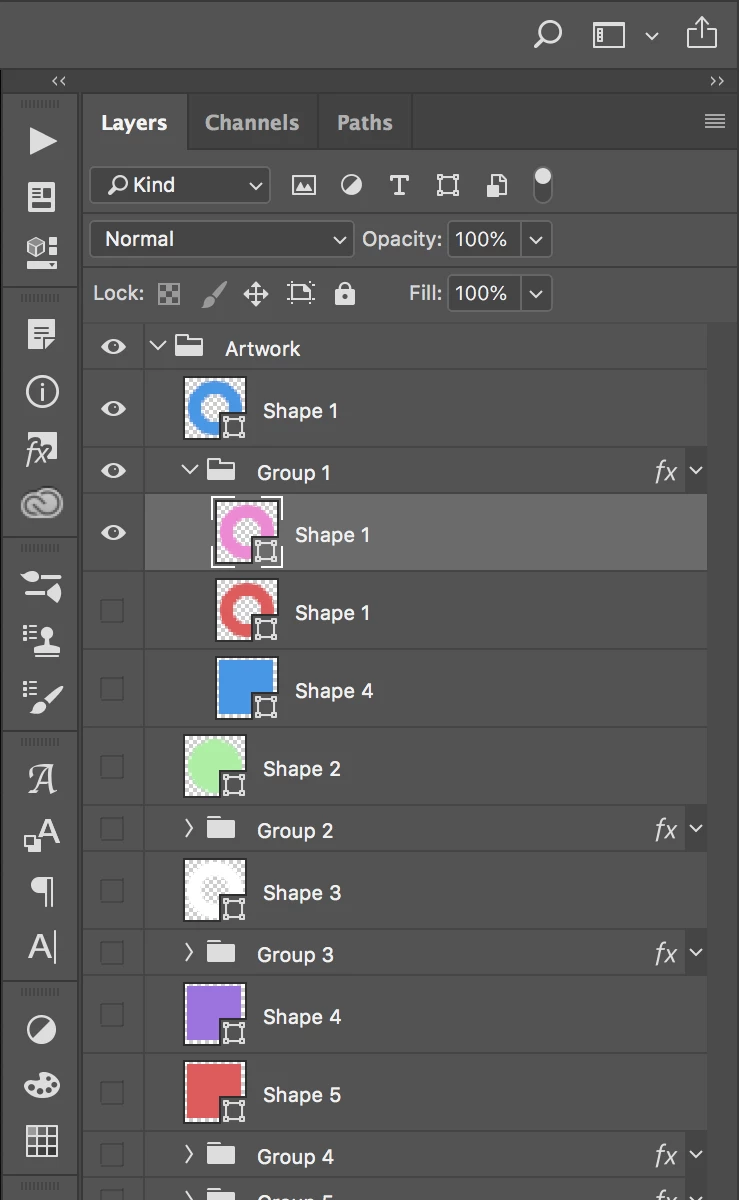This screenshot has width=739, height=1200.
Task: Open the Paragraph panel pilcrow icon
Action: pos(44,889)
